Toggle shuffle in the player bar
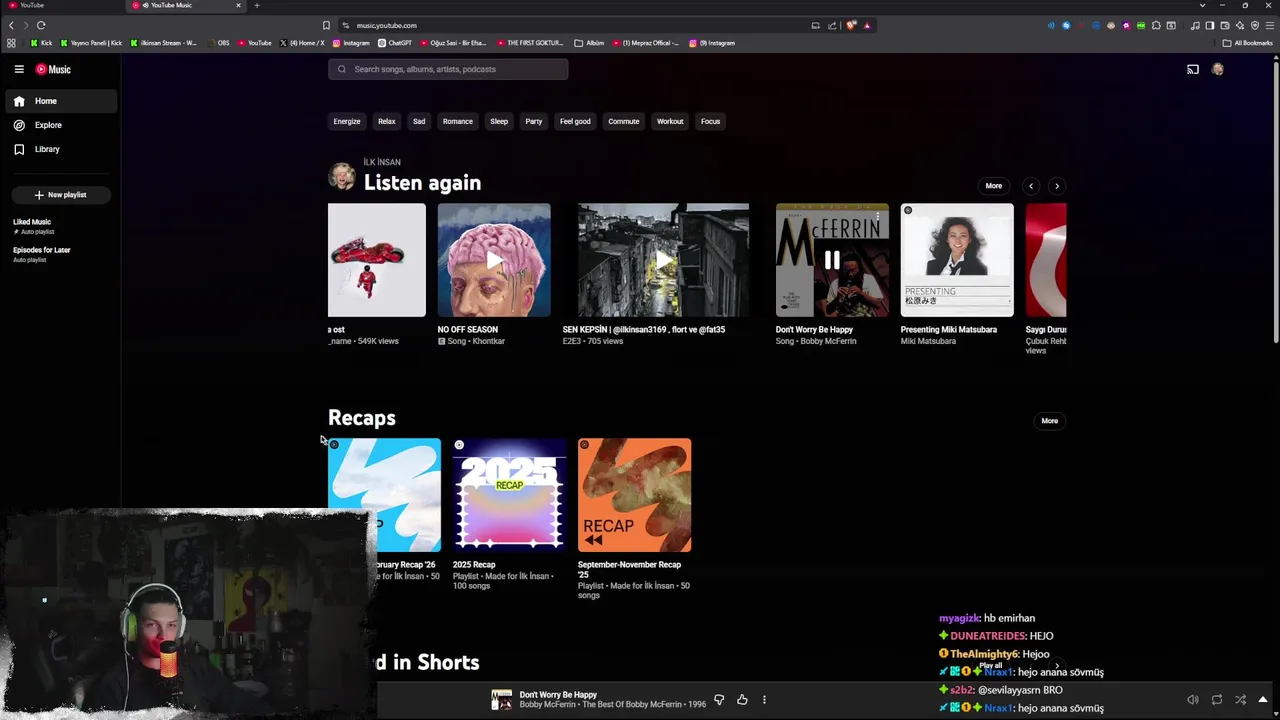The width and height of the screenshot is (1280, 720). coord(1241,700)
